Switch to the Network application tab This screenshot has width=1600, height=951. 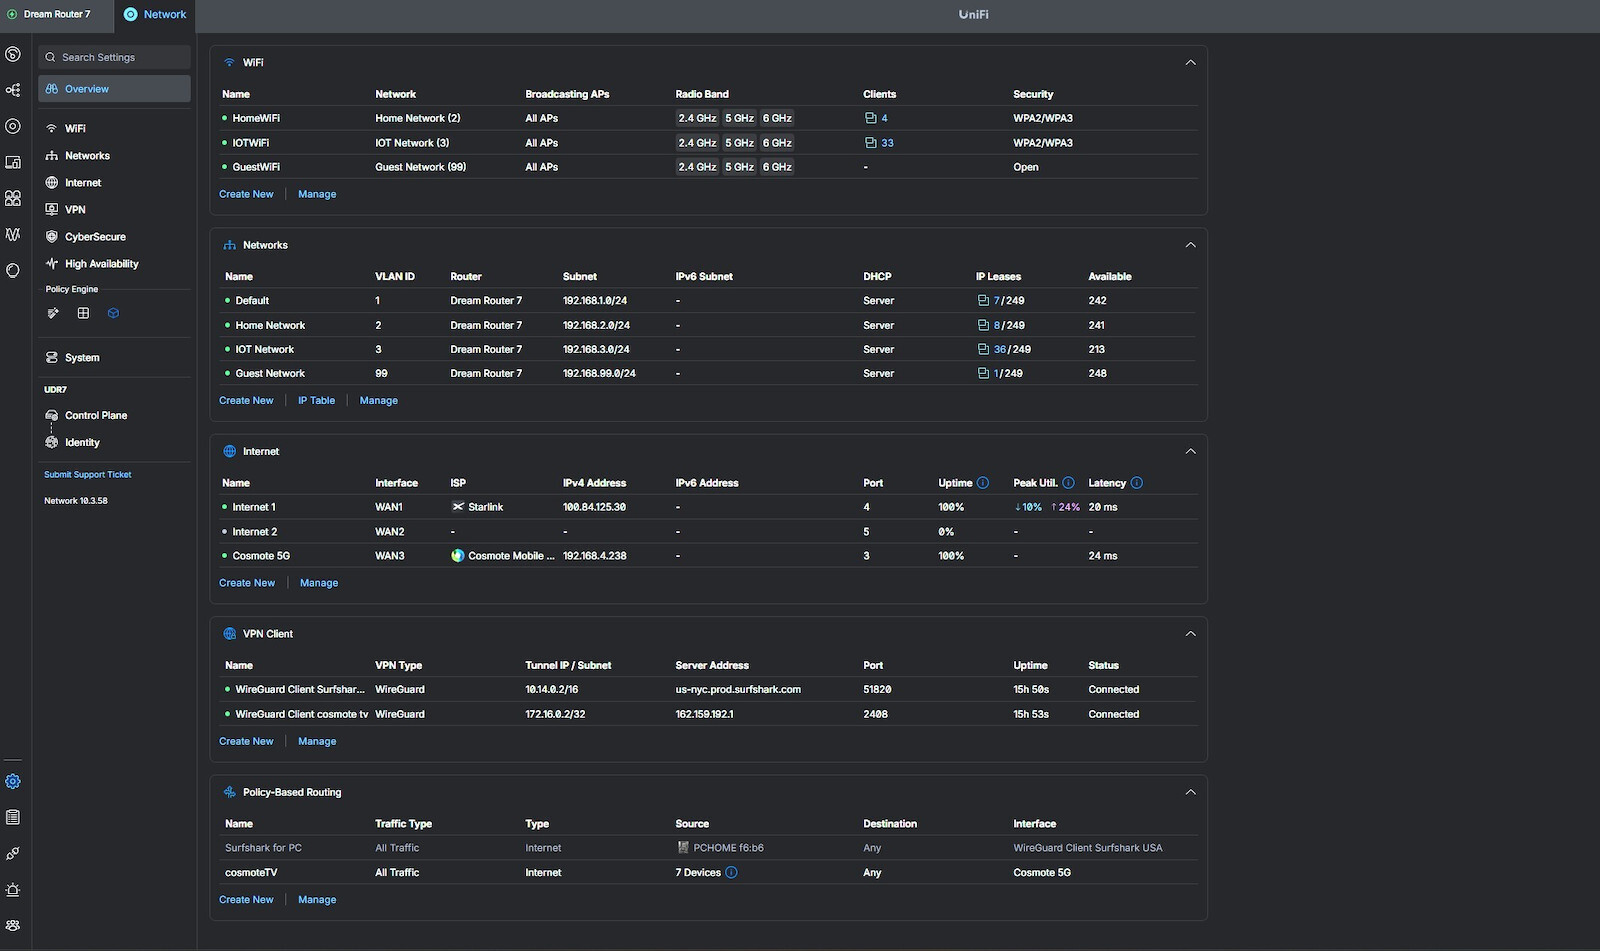(155, 14)
